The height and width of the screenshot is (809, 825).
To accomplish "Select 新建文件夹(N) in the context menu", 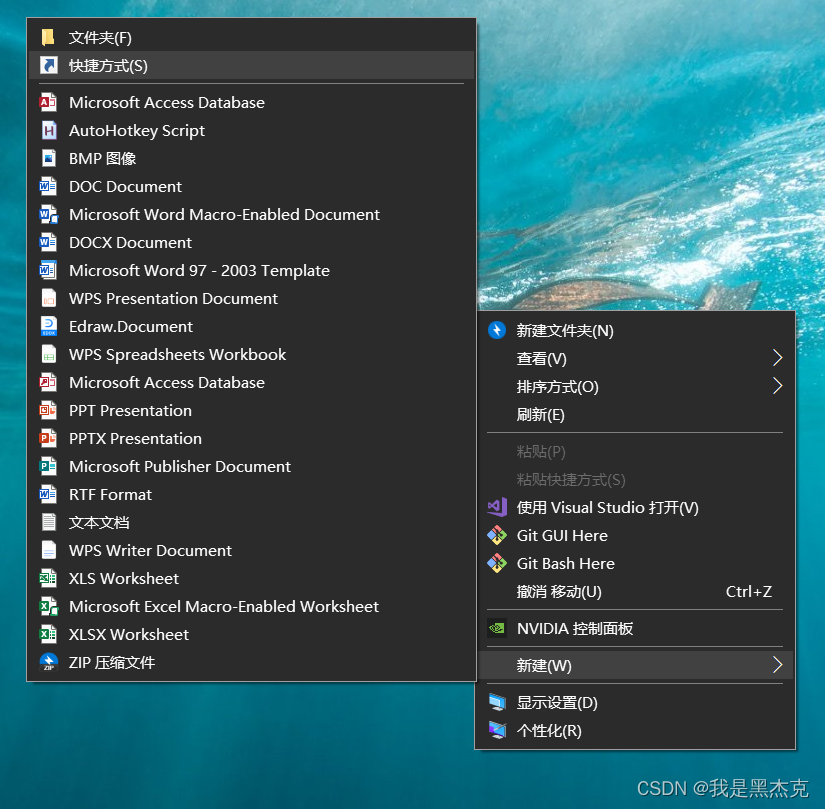I will pos(635,330).
